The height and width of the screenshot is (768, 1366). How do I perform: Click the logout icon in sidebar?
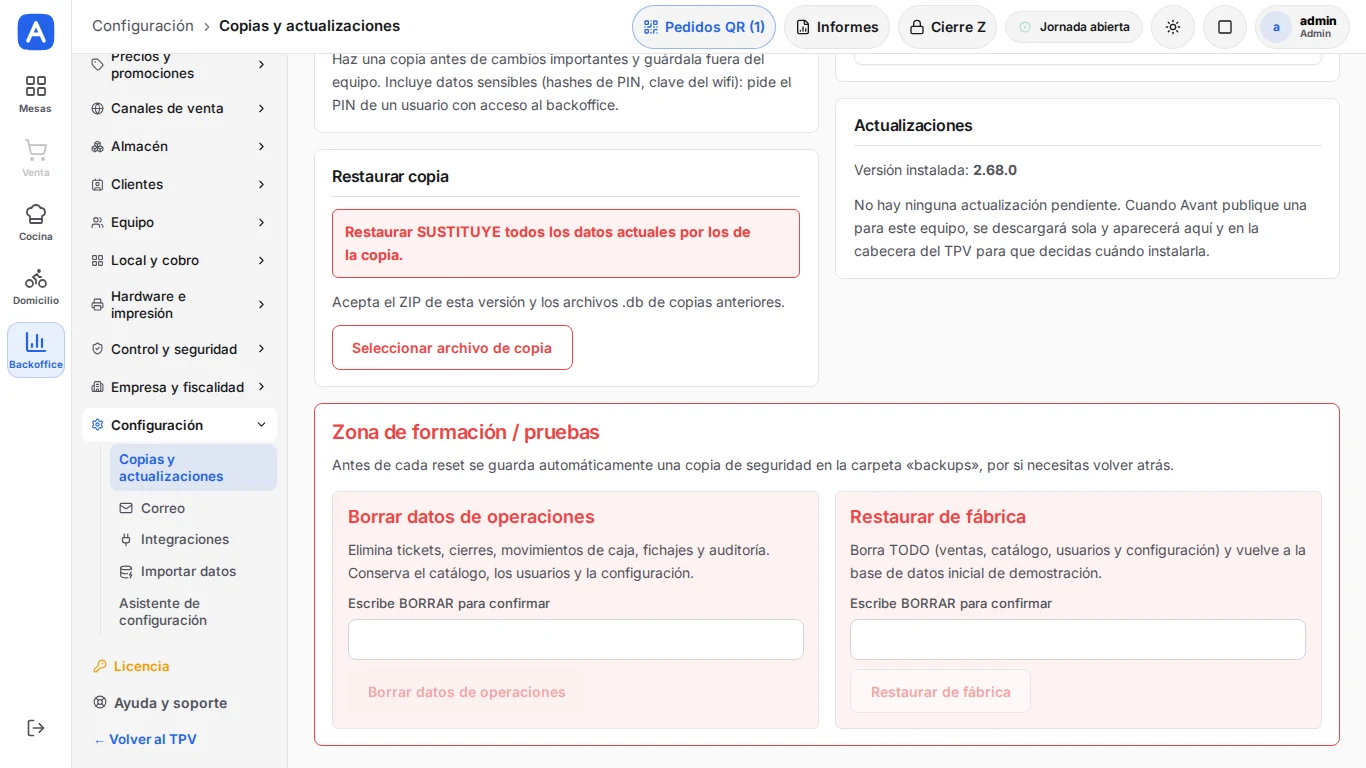(36, 728)
